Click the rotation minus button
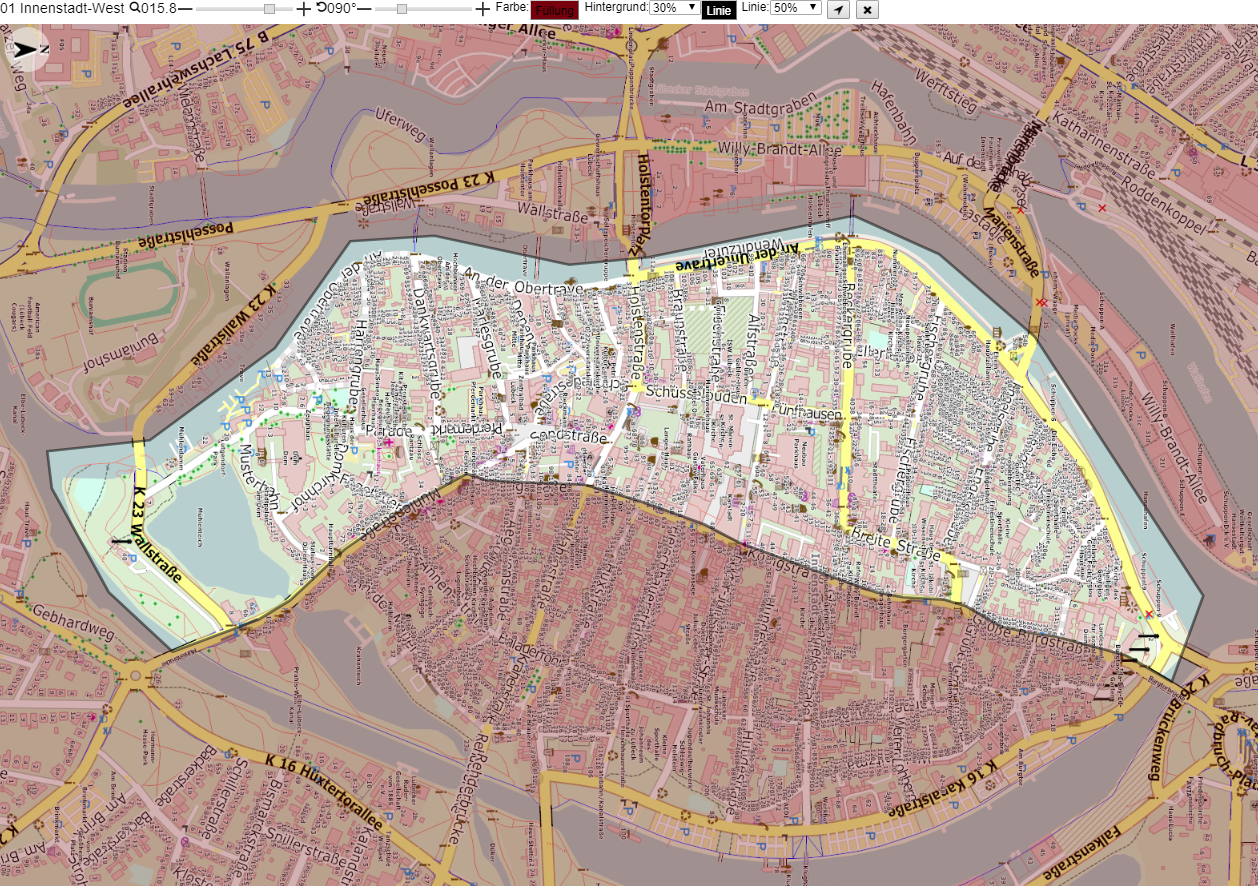Image resolution: width=1258 pixels, height=886 pixels. point(364,8)
